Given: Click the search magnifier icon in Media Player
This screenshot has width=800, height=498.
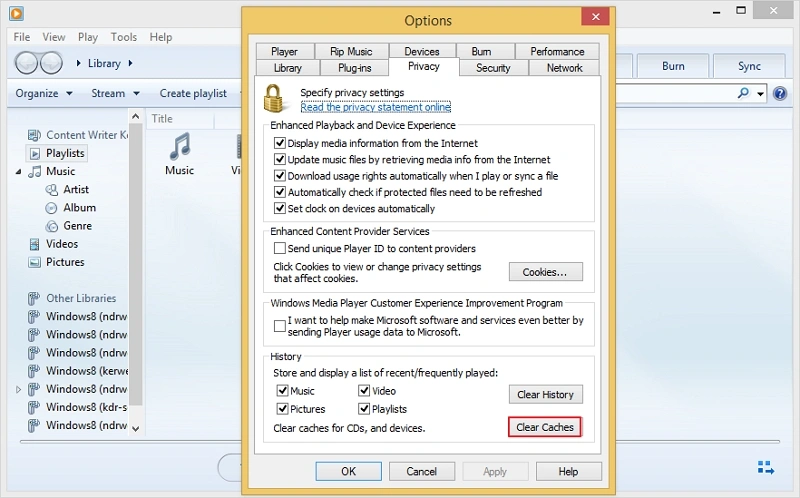Looking at the screenshot, I should [x=743, y=93].
